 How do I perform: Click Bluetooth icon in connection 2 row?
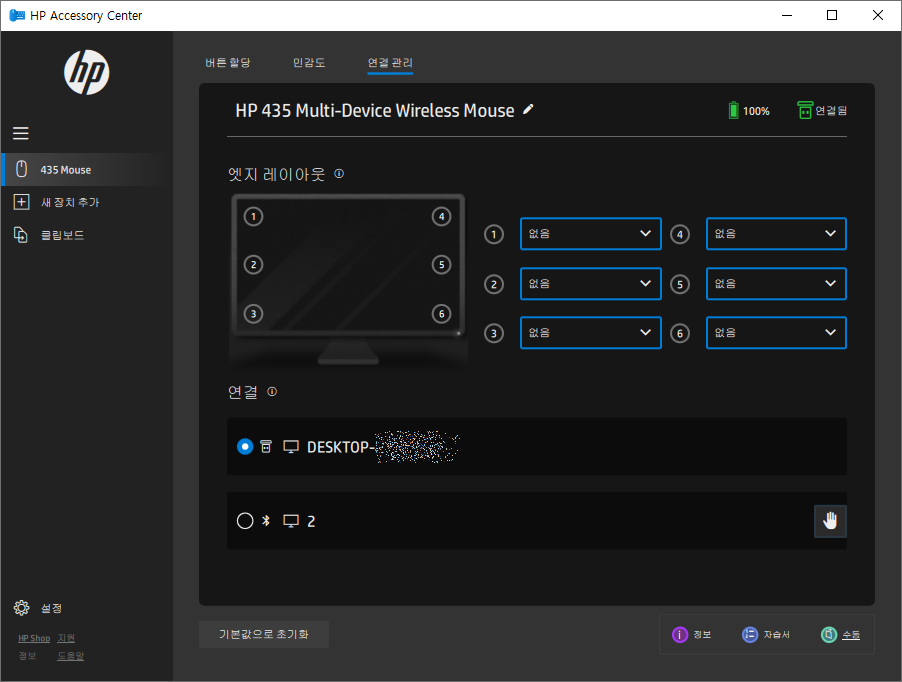point(266,520)
